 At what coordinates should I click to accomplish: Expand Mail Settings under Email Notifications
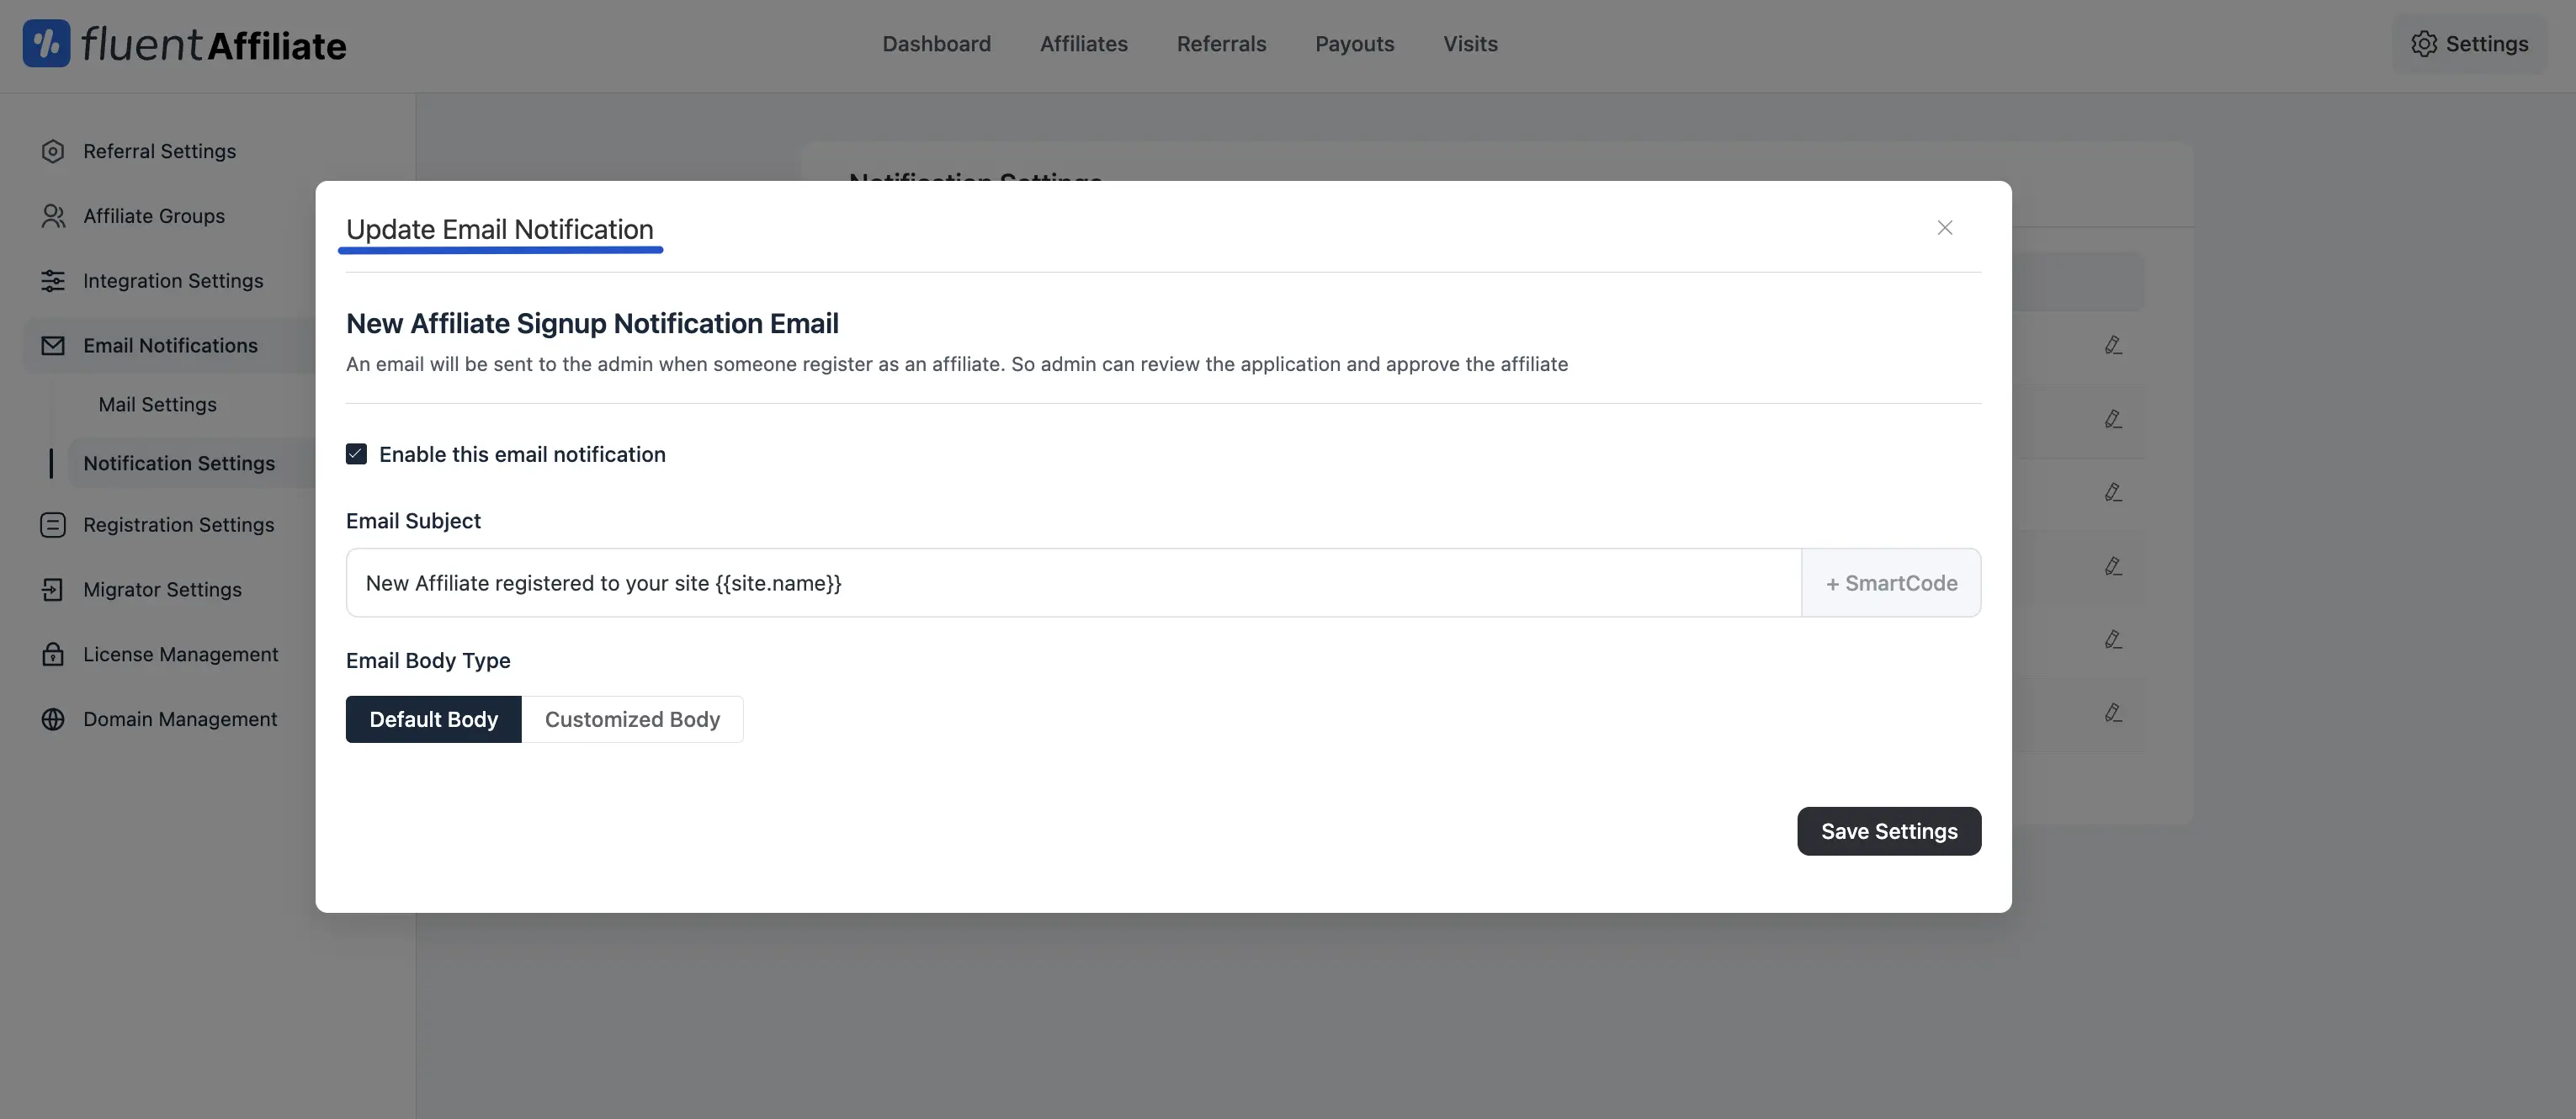(157, 404)
